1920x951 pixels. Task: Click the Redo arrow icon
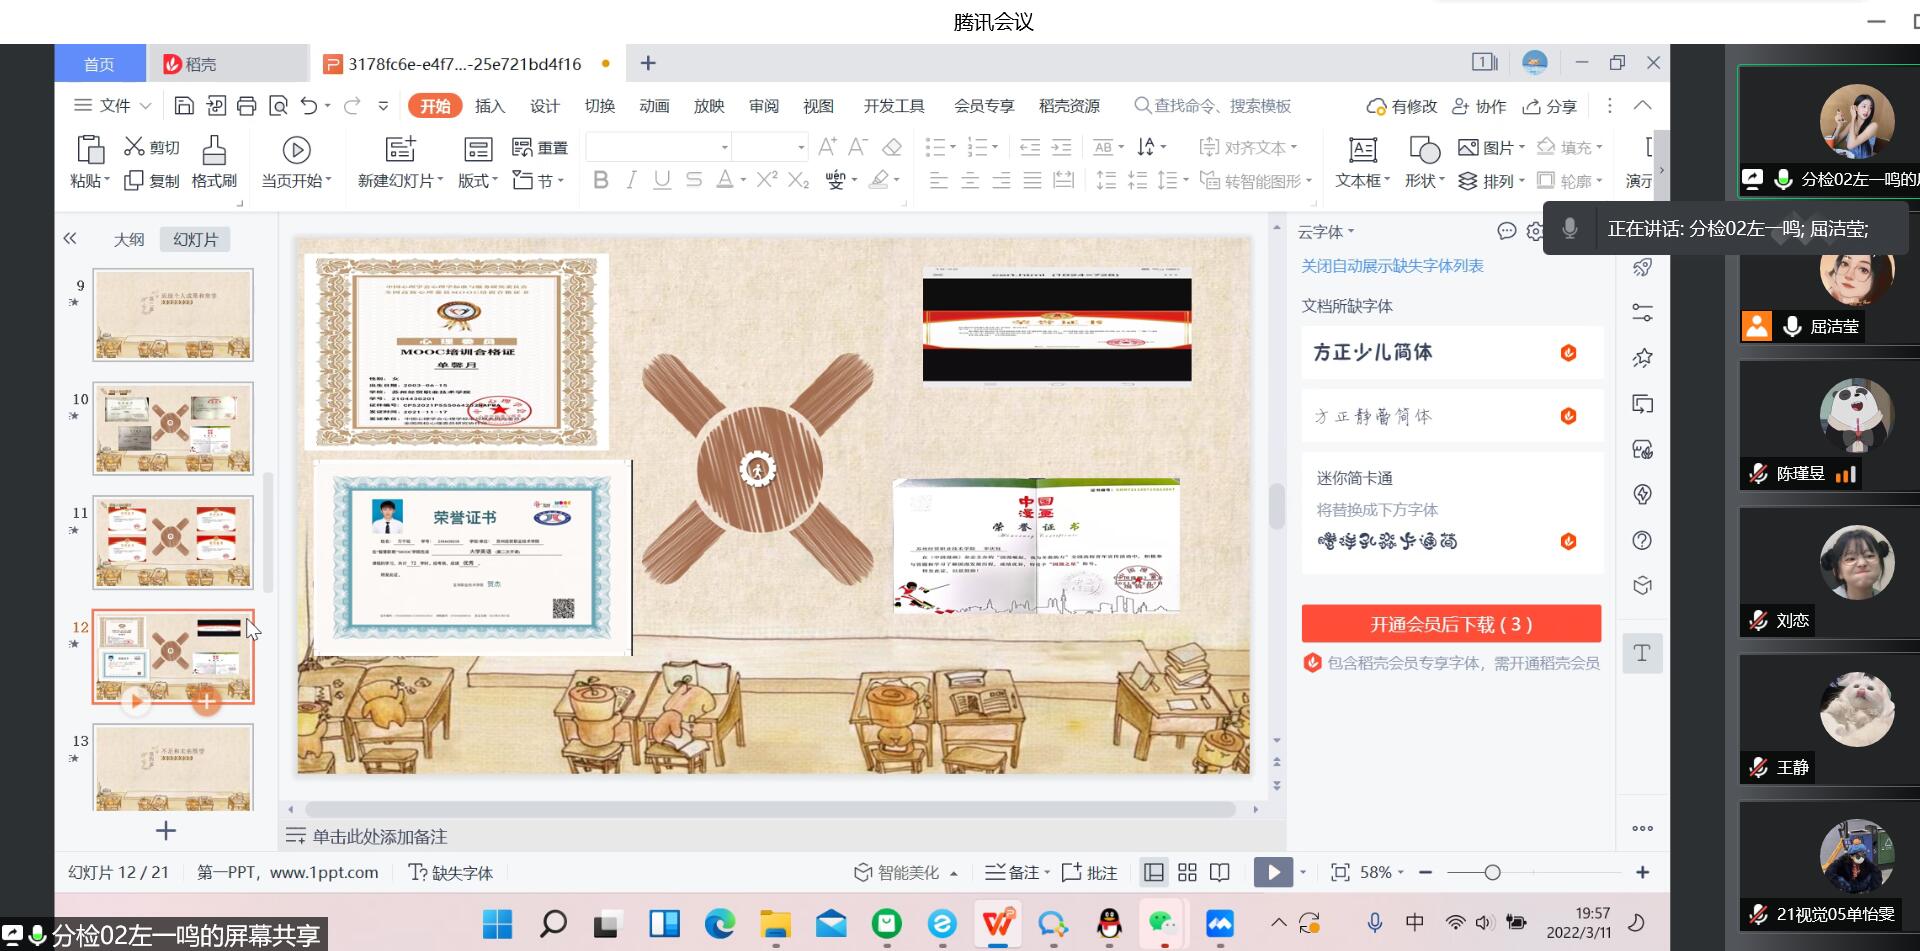click(351, 106)
